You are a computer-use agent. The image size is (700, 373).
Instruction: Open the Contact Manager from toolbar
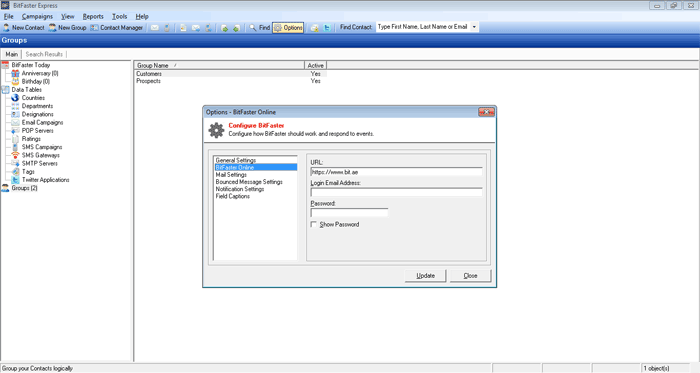[x=117, y=28]
